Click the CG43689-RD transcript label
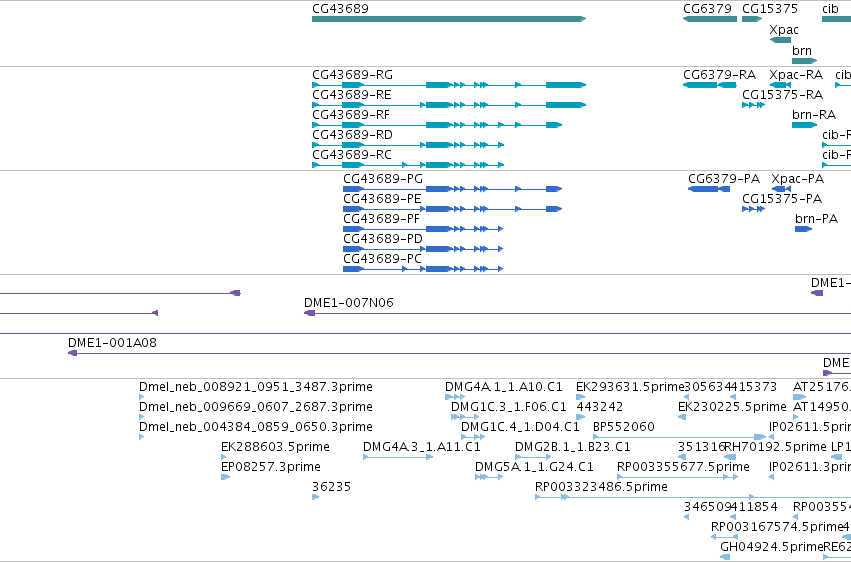Viewport: 851px width, 562px height. pyautogui.click(x=352, y=135)
